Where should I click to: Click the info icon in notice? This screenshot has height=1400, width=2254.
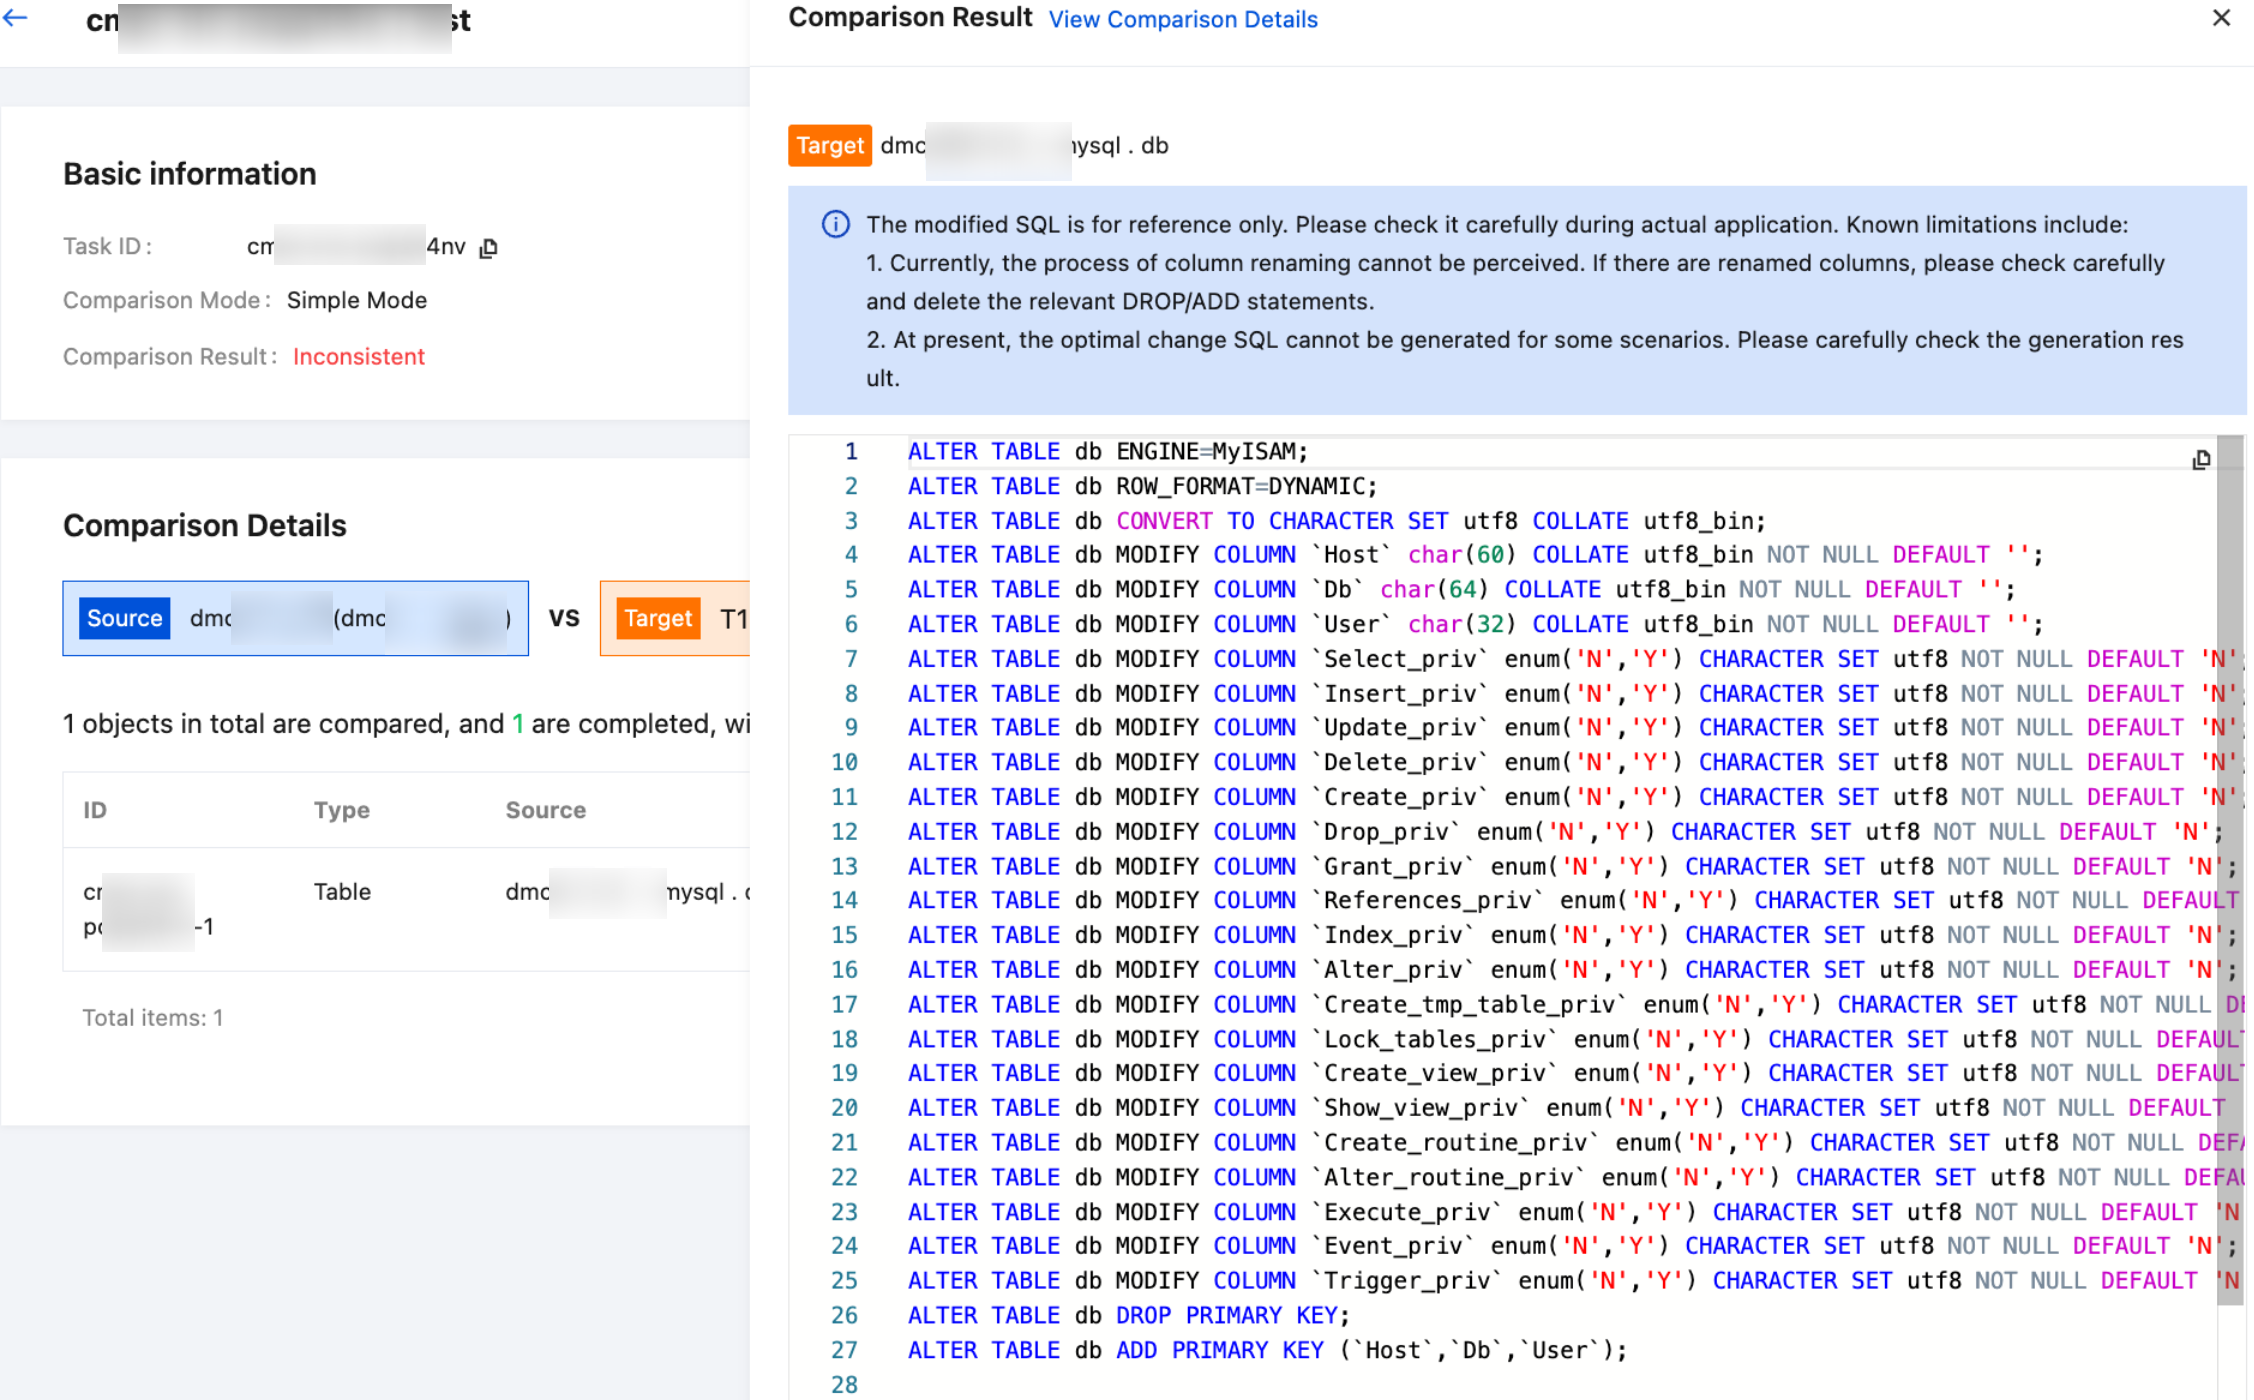coord(835,224)
